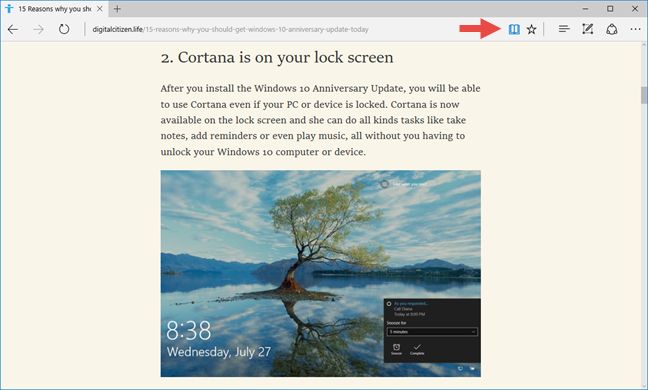Close the Edge browser window

click(635, 9)
